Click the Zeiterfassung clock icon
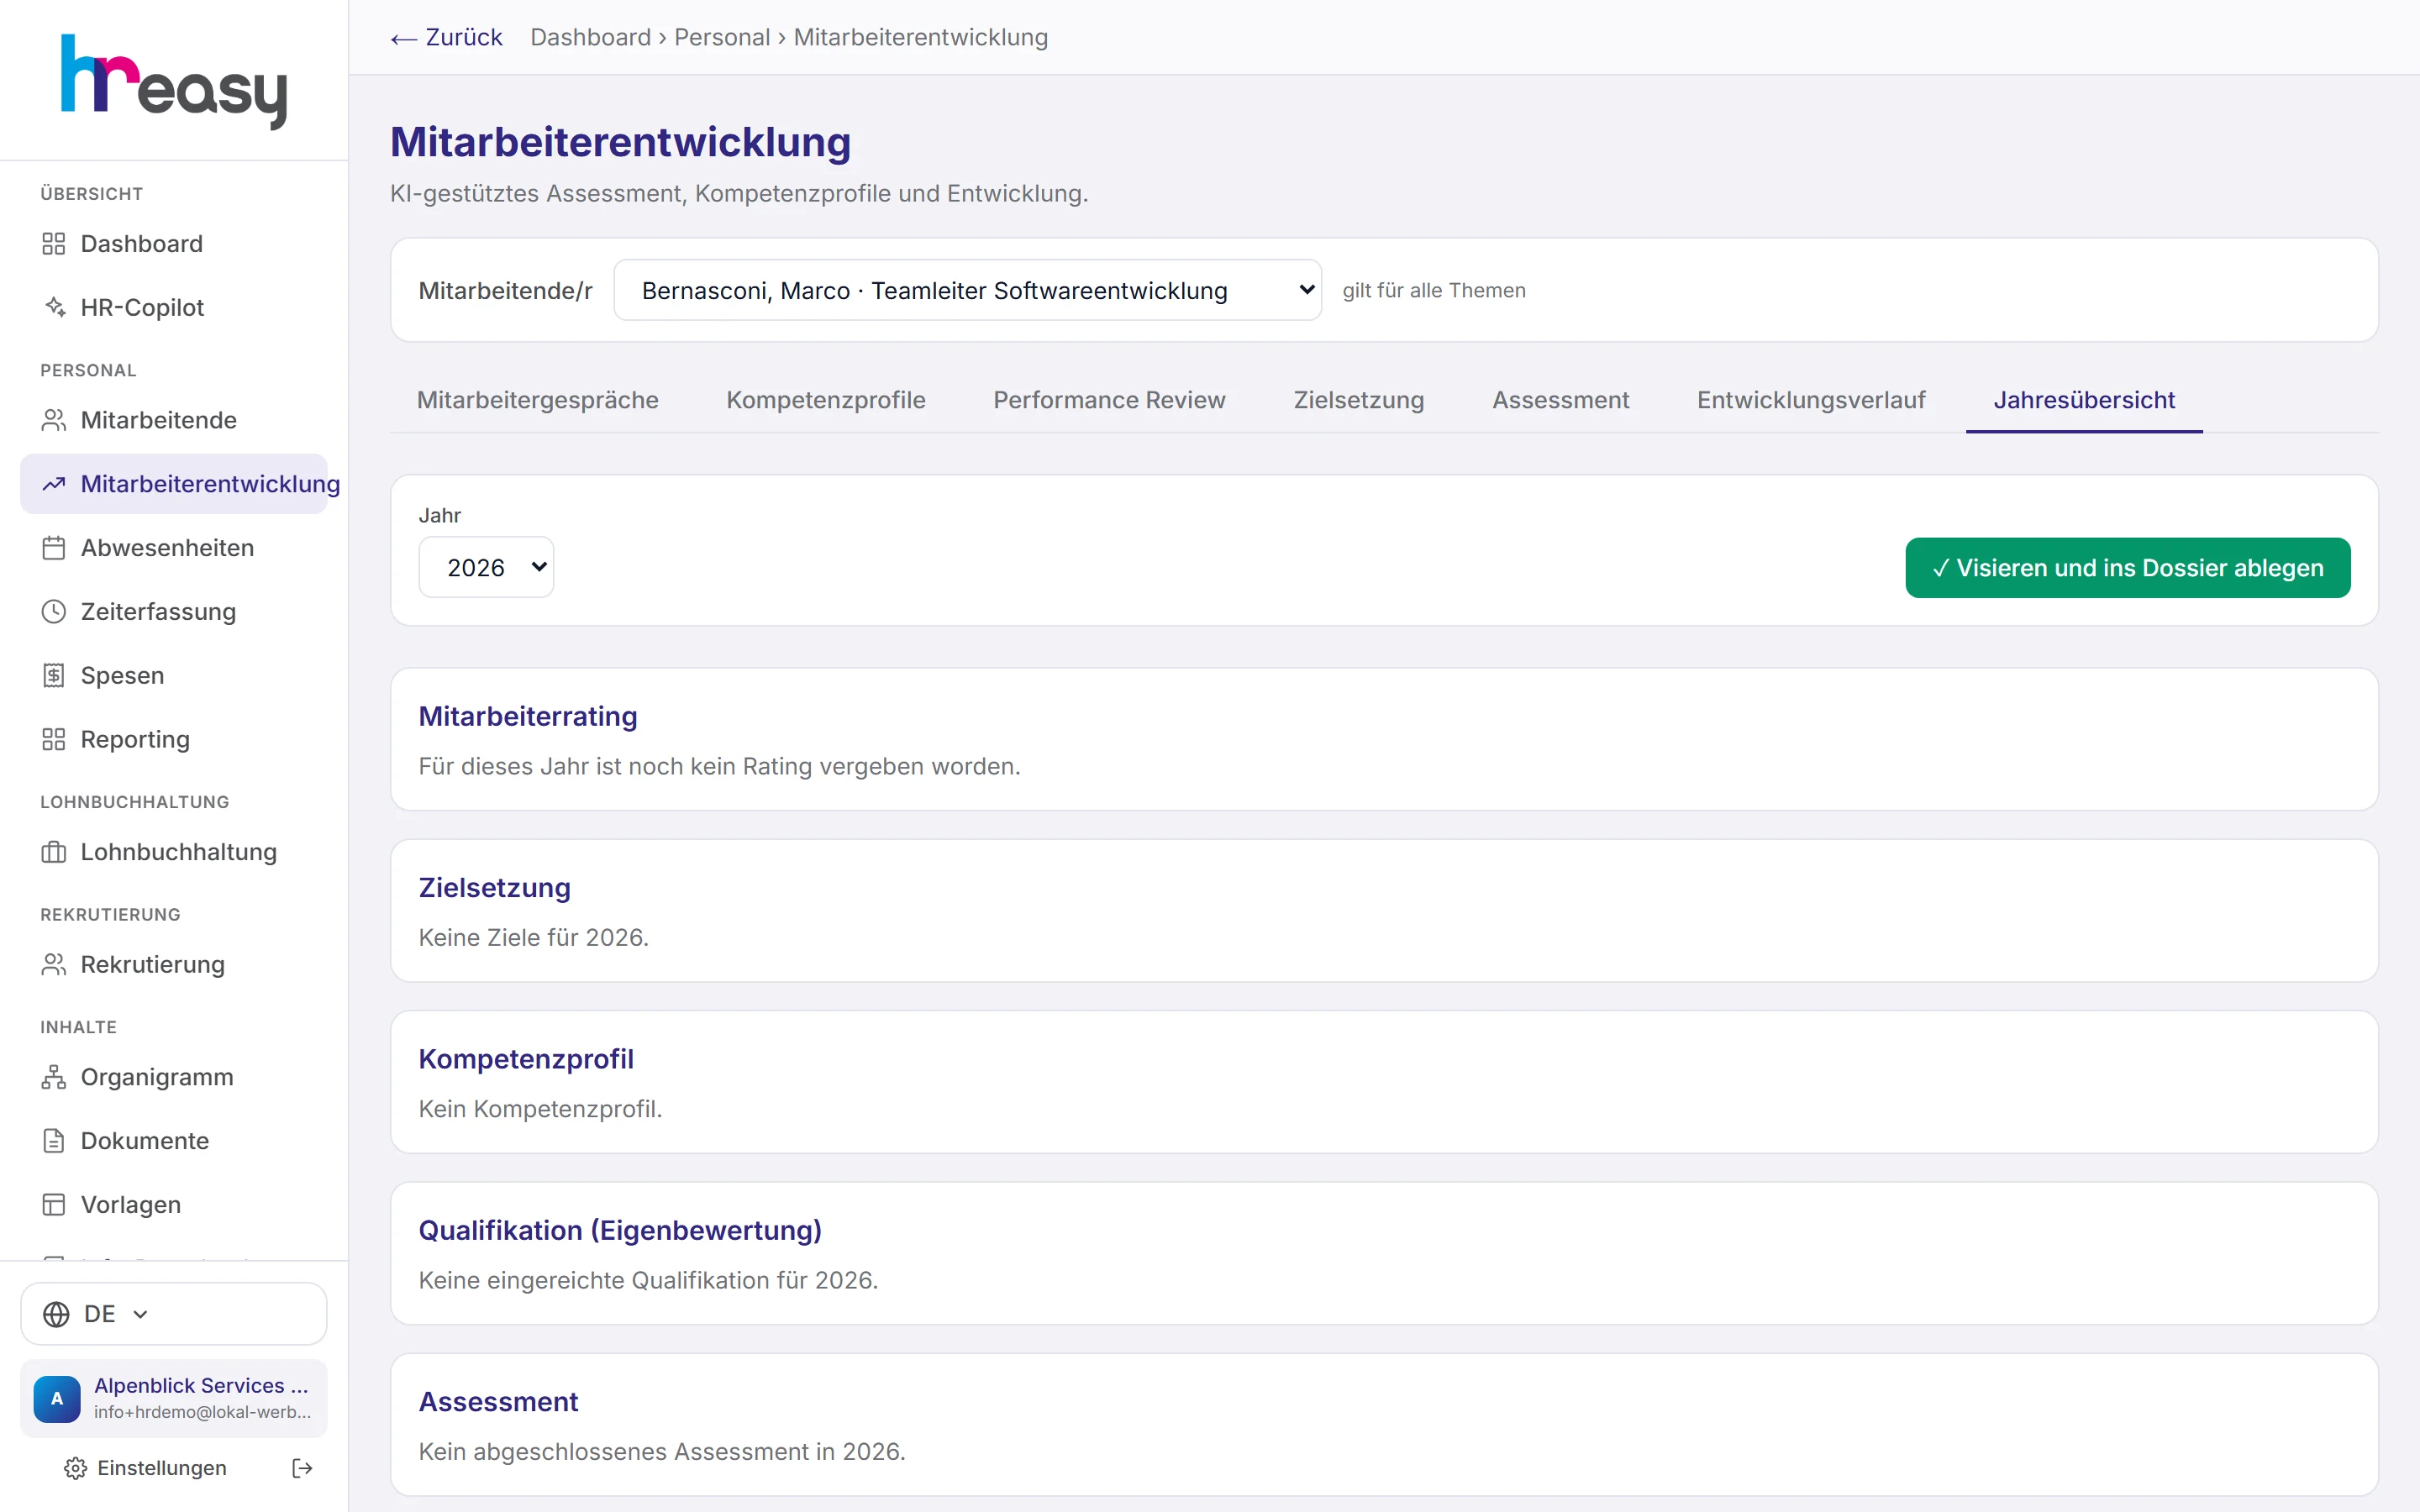Viewport: 2420px width, 1512px height. pos(54,612)
